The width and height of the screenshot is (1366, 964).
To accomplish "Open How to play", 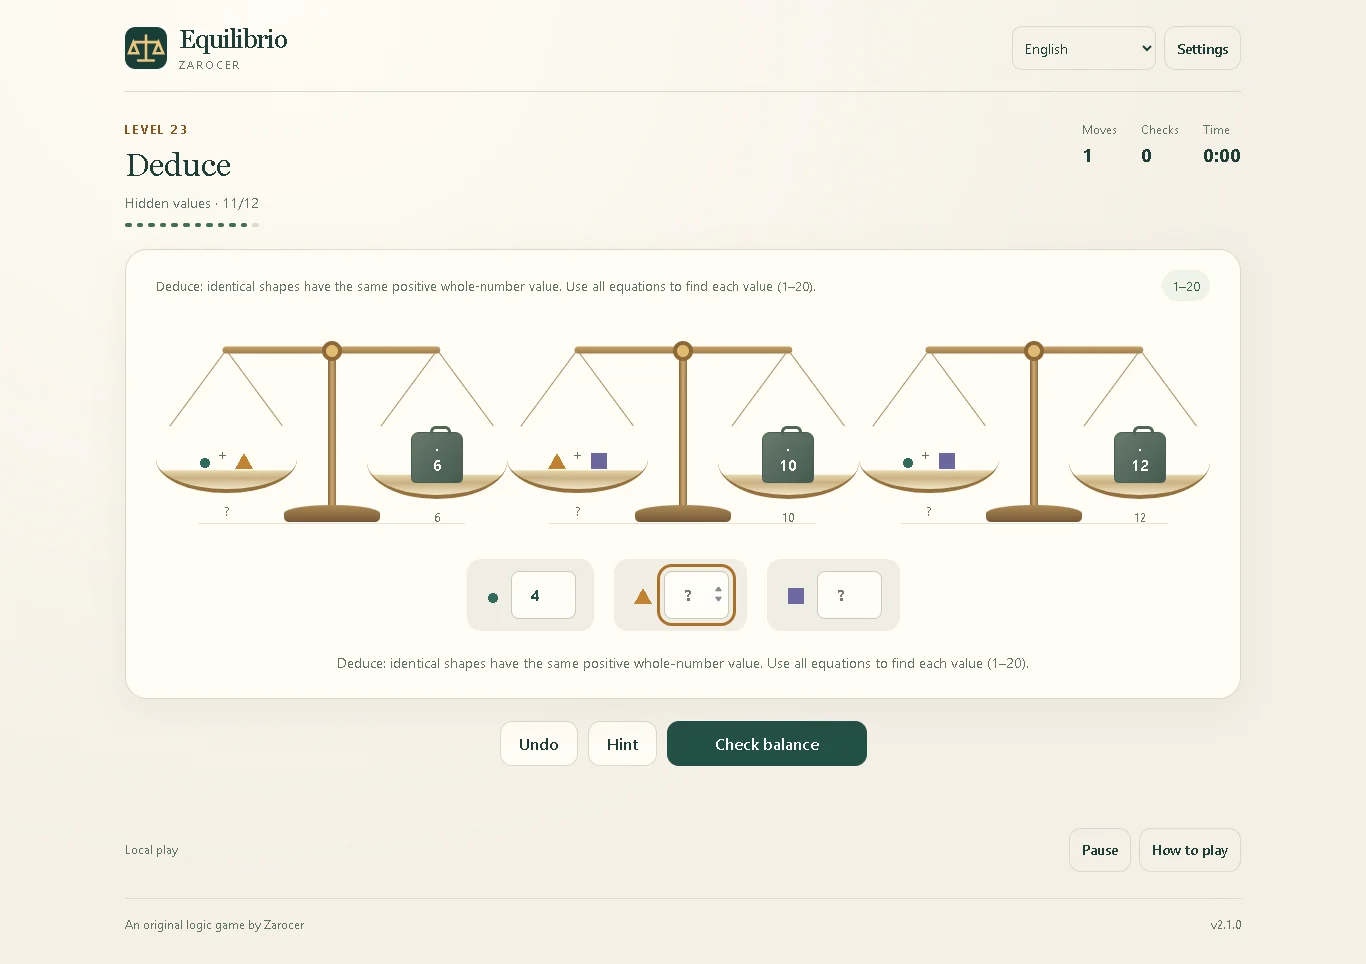I will (1190, 850).
